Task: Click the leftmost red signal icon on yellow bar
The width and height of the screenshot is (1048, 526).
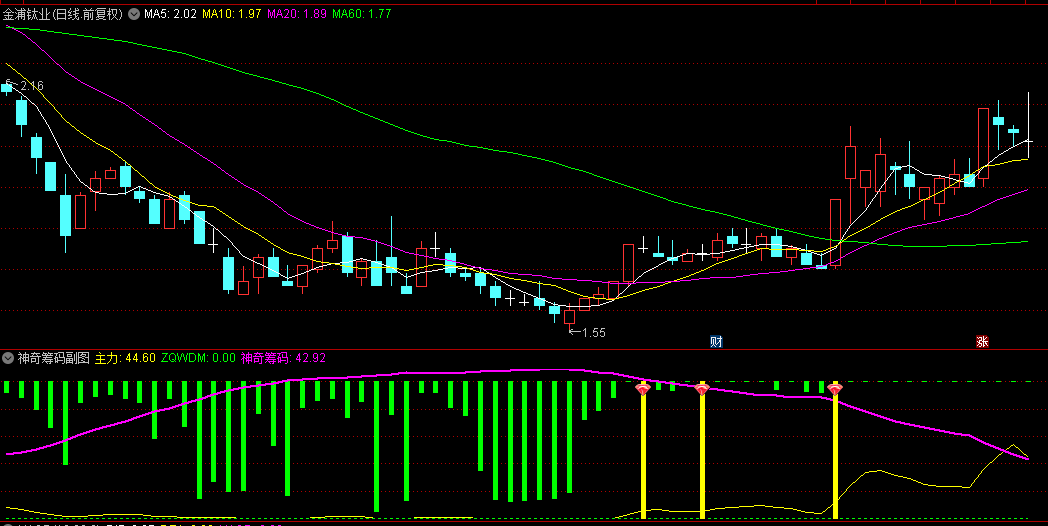Action: 643,388
